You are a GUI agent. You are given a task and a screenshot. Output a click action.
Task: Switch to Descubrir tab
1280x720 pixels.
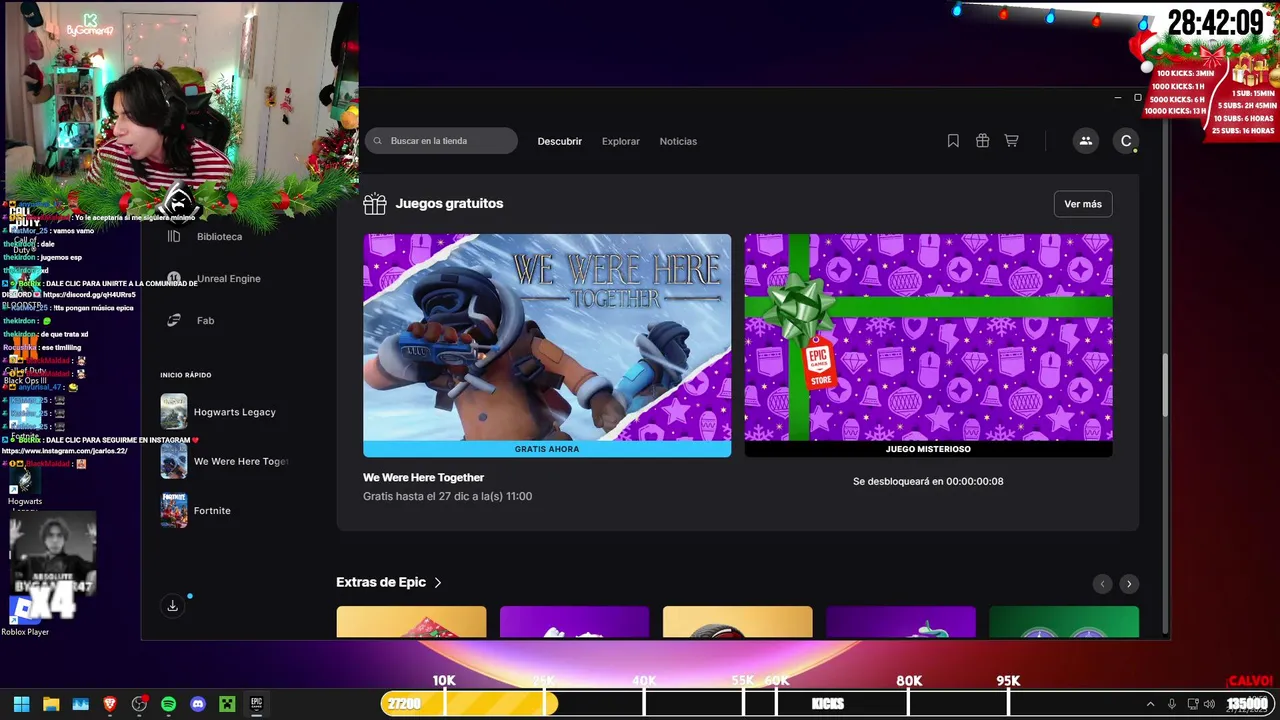point(559,141)
